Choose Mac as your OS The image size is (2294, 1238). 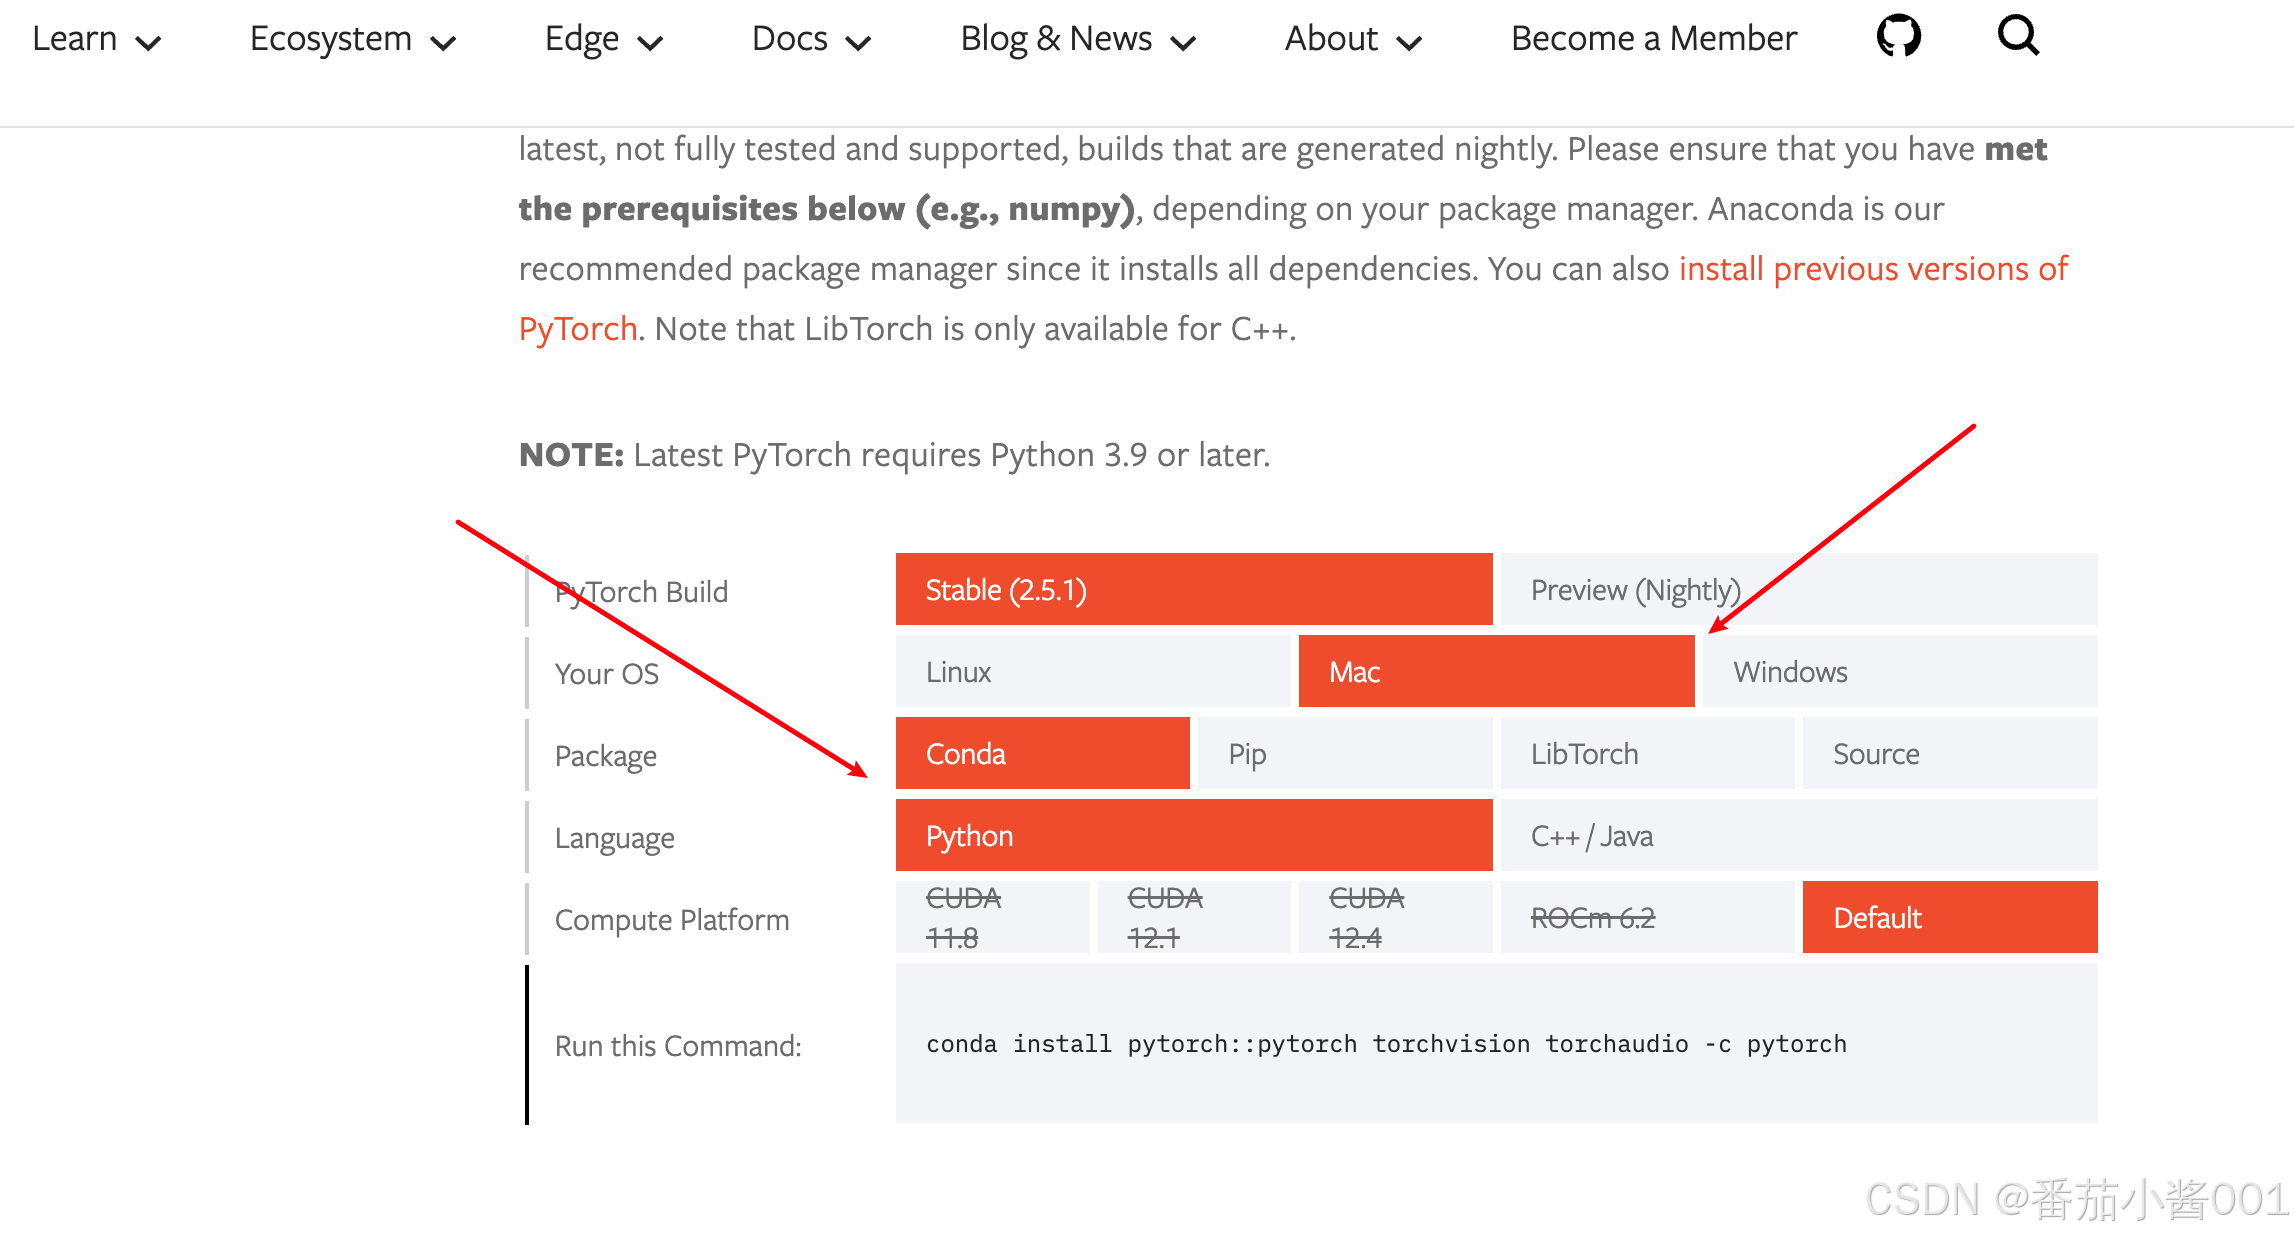click(x=1497, y=671)
